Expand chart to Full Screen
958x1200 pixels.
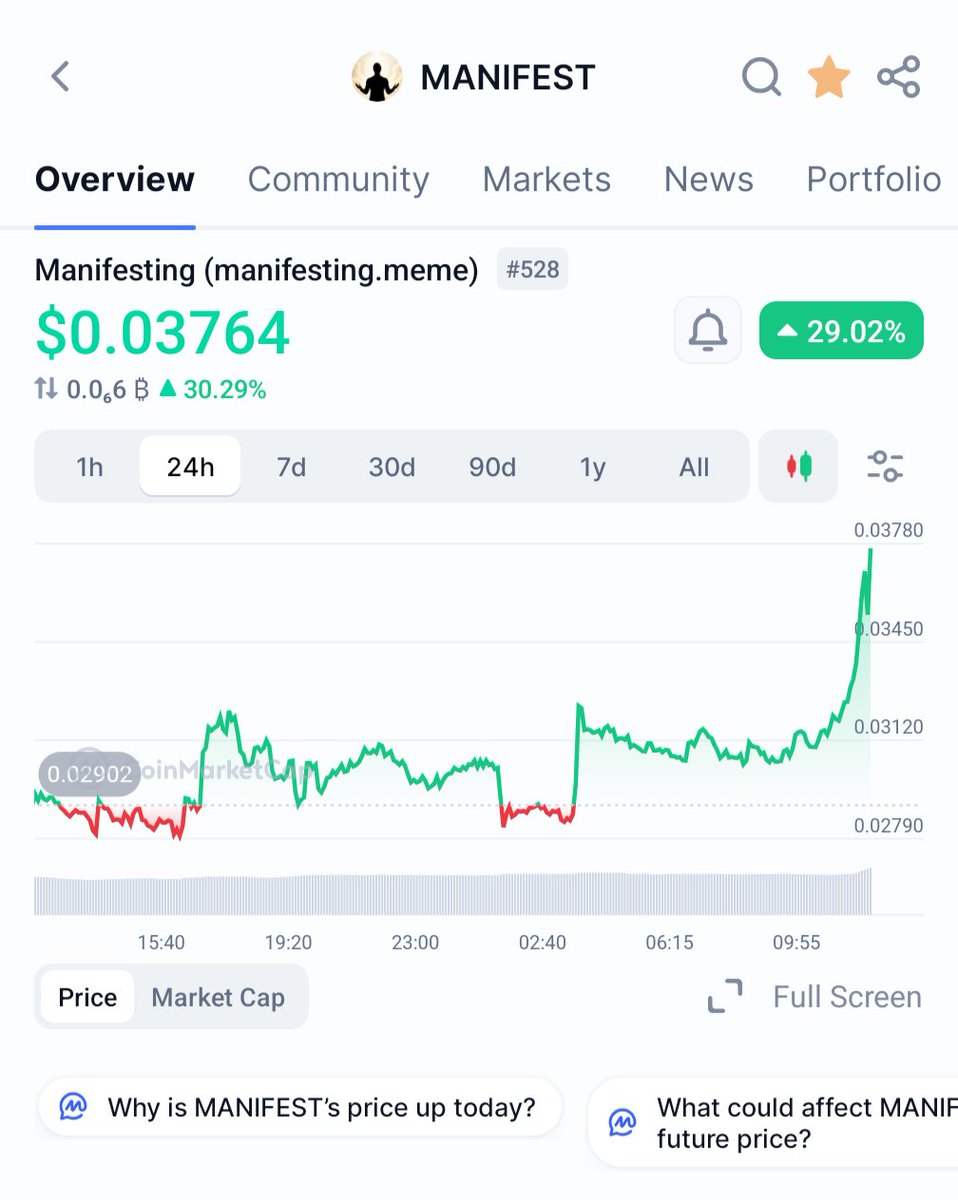tap(815, 997)
